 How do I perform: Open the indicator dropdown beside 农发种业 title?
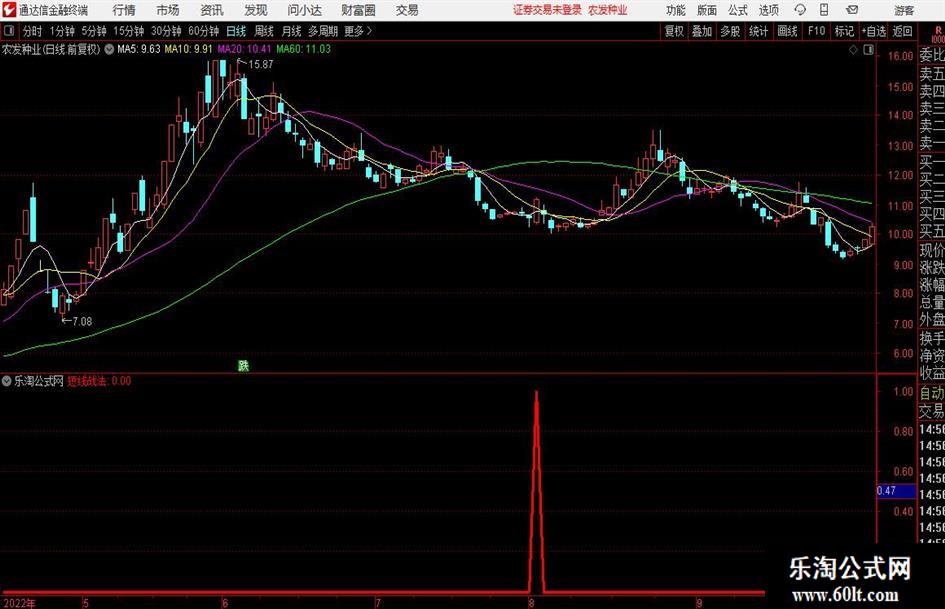109,49
